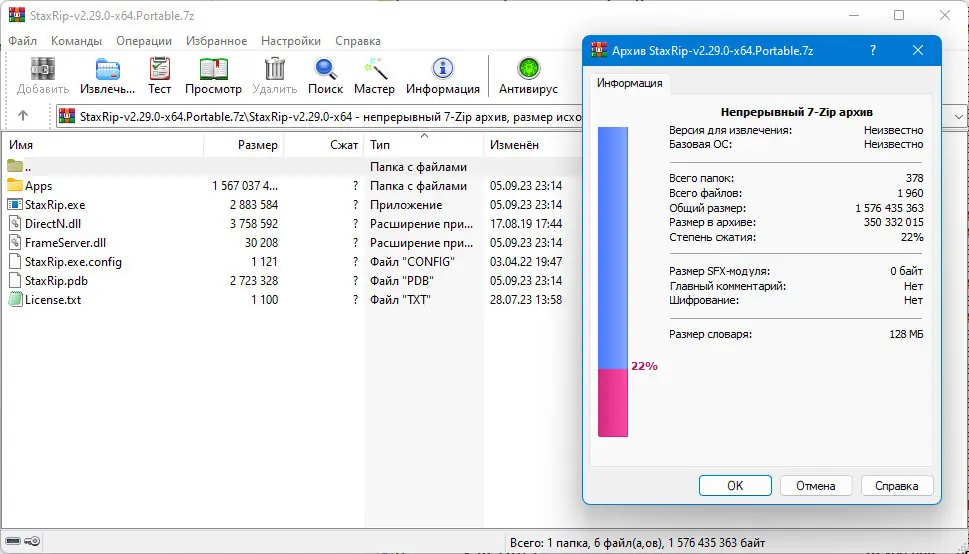
Task: Click the FrameServer.dll size 30 208
Action: [x=261, y=242]
